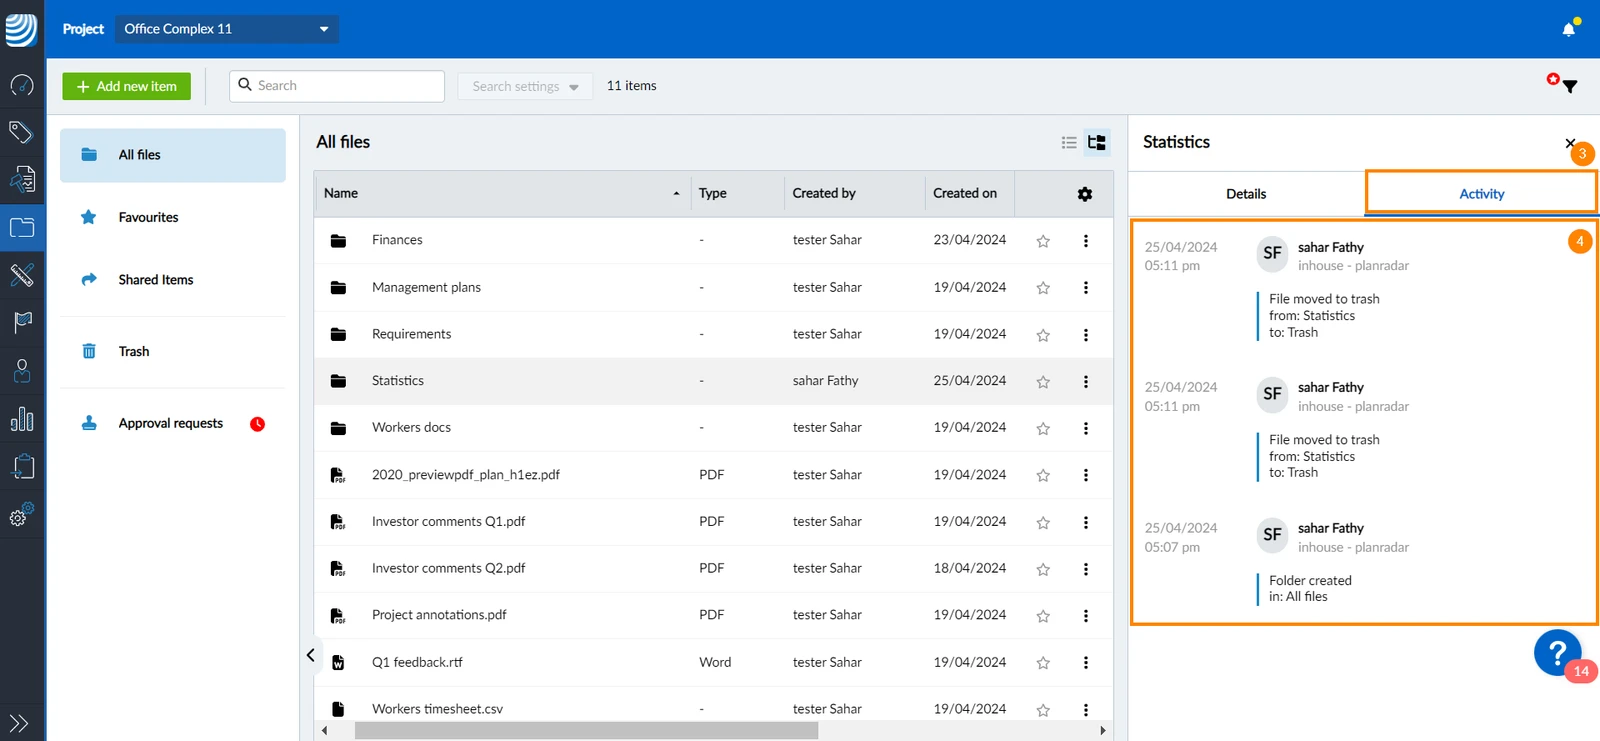
Task: Click the horizontal scrollbar under file list
Action: point(586,731)
